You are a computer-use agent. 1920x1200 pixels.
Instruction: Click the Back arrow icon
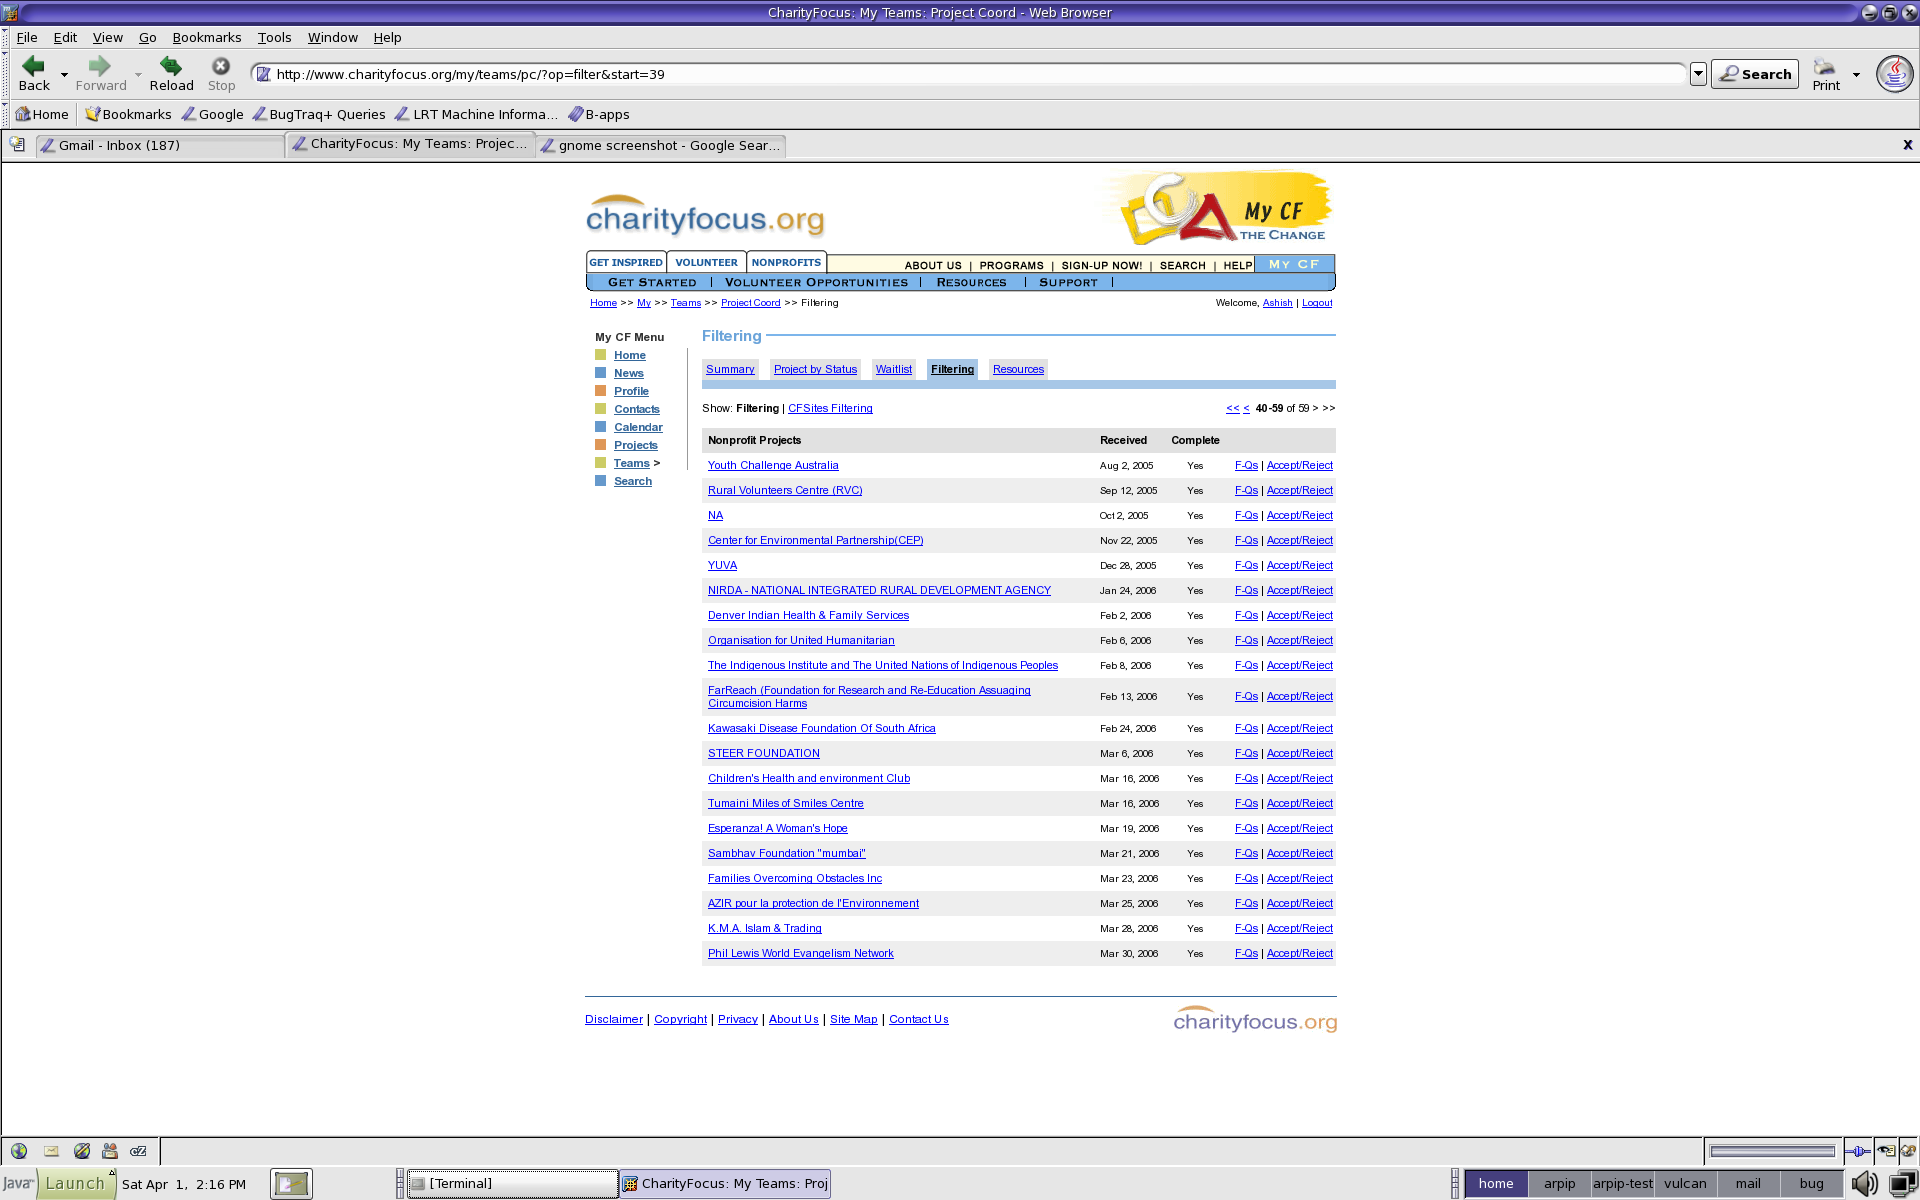(34, 66)
